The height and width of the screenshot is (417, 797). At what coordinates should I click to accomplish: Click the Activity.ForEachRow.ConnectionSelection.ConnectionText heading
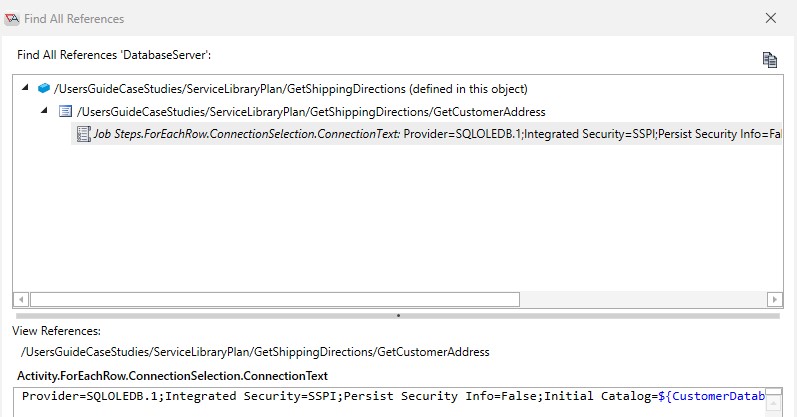coord(172,376)
